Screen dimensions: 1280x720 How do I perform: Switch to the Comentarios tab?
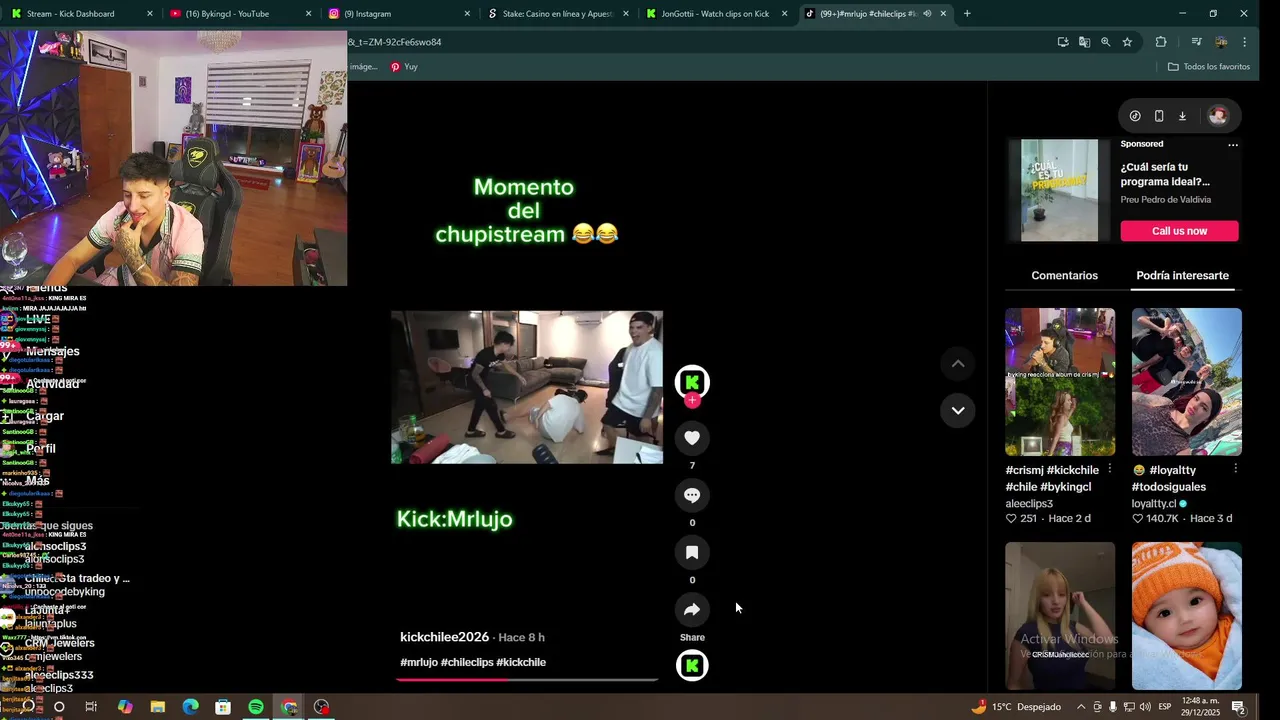(x=1064, y=276)
